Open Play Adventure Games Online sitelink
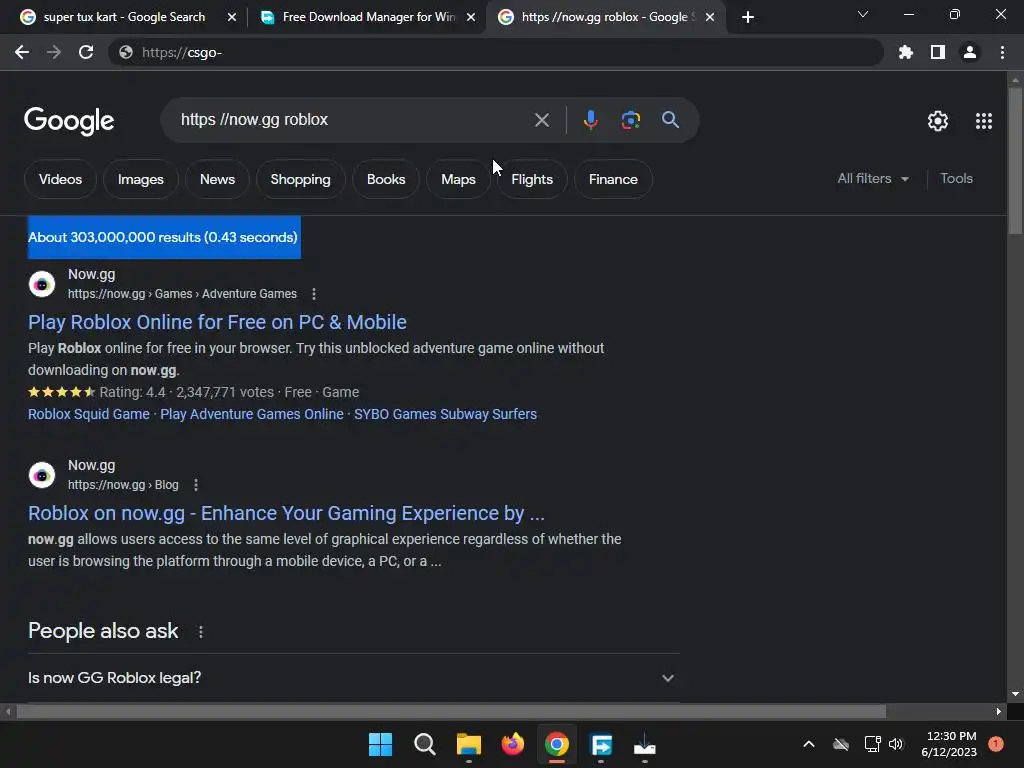Viewport: 1024px width, 768px height. coord(251,414)
